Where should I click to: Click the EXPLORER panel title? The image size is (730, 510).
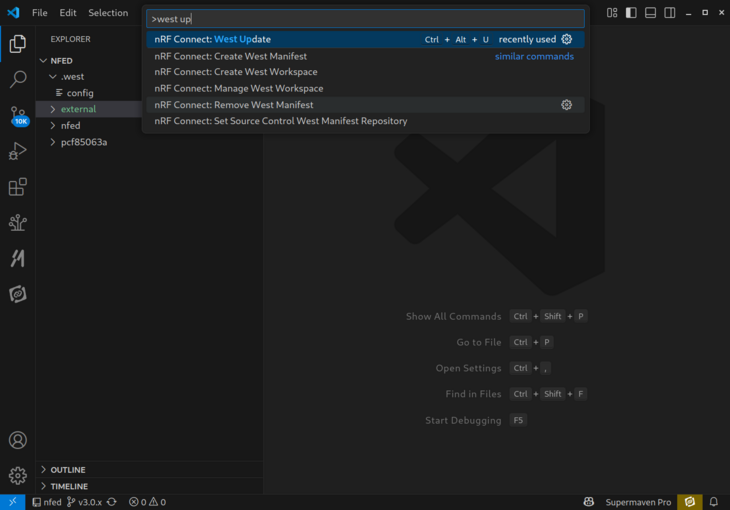tap(70, 39)
